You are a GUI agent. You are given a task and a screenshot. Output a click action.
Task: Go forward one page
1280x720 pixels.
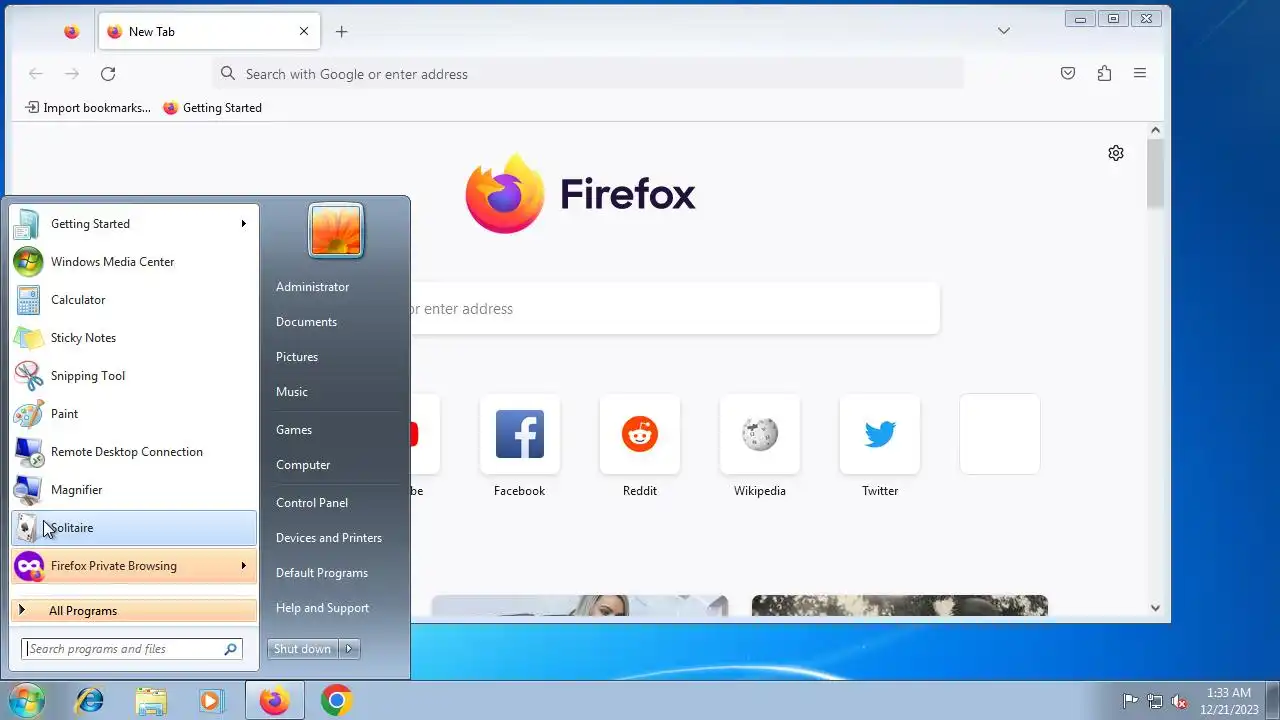tap(72, 74)
